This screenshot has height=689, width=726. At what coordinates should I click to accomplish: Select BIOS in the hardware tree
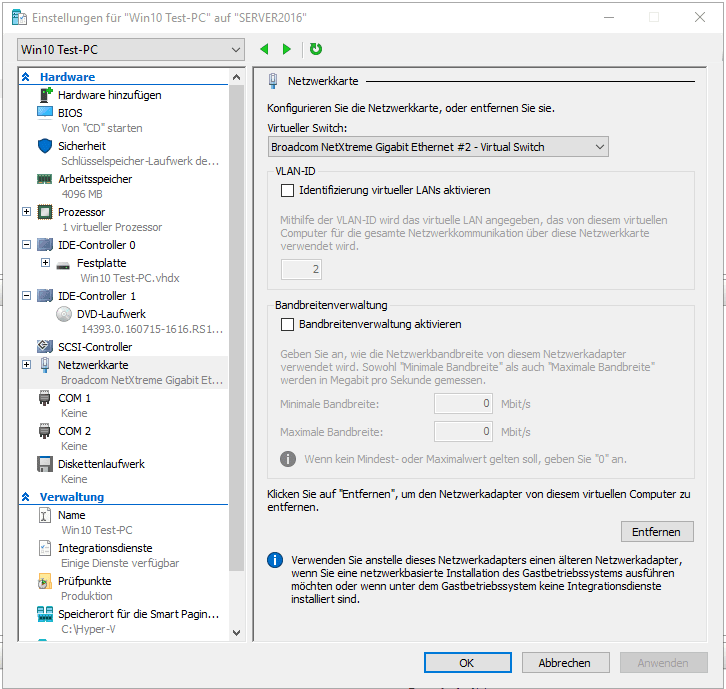click(x=70, y=113)
